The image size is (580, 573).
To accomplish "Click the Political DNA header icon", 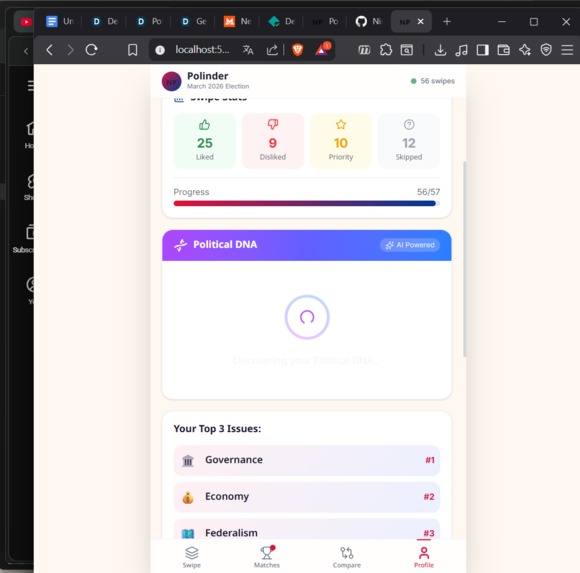I will (x=181, y=245).
